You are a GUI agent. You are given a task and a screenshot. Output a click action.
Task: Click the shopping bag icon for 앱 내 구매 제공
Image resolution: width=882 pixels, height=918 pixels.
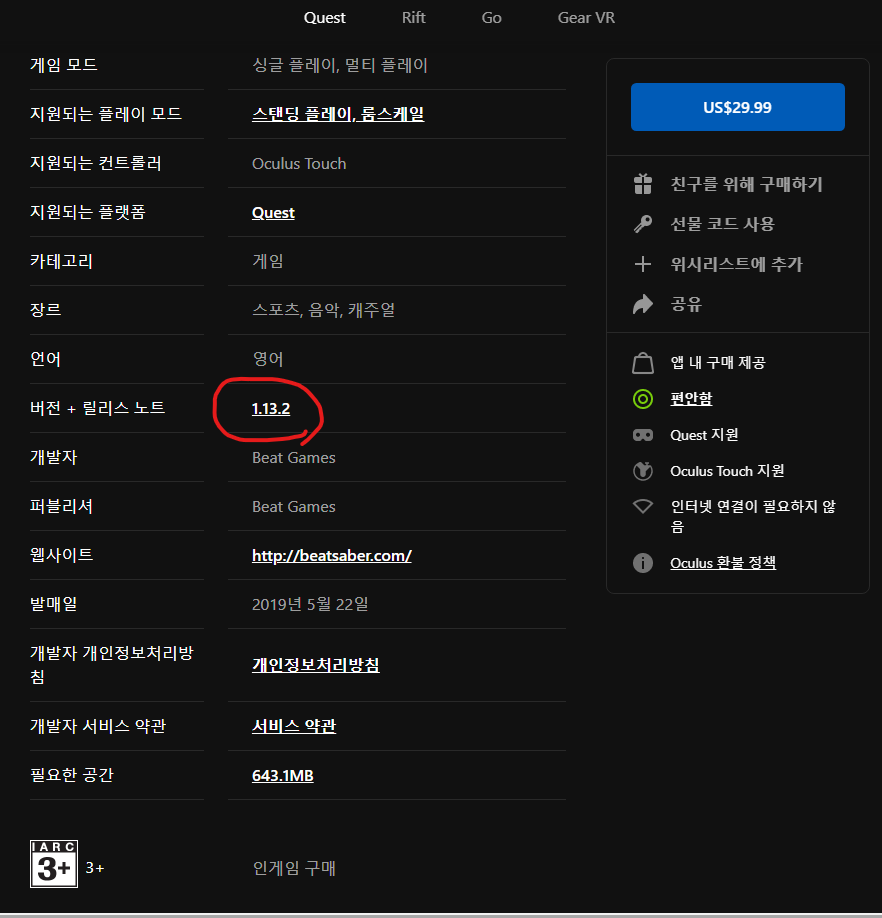click(643, 362)
